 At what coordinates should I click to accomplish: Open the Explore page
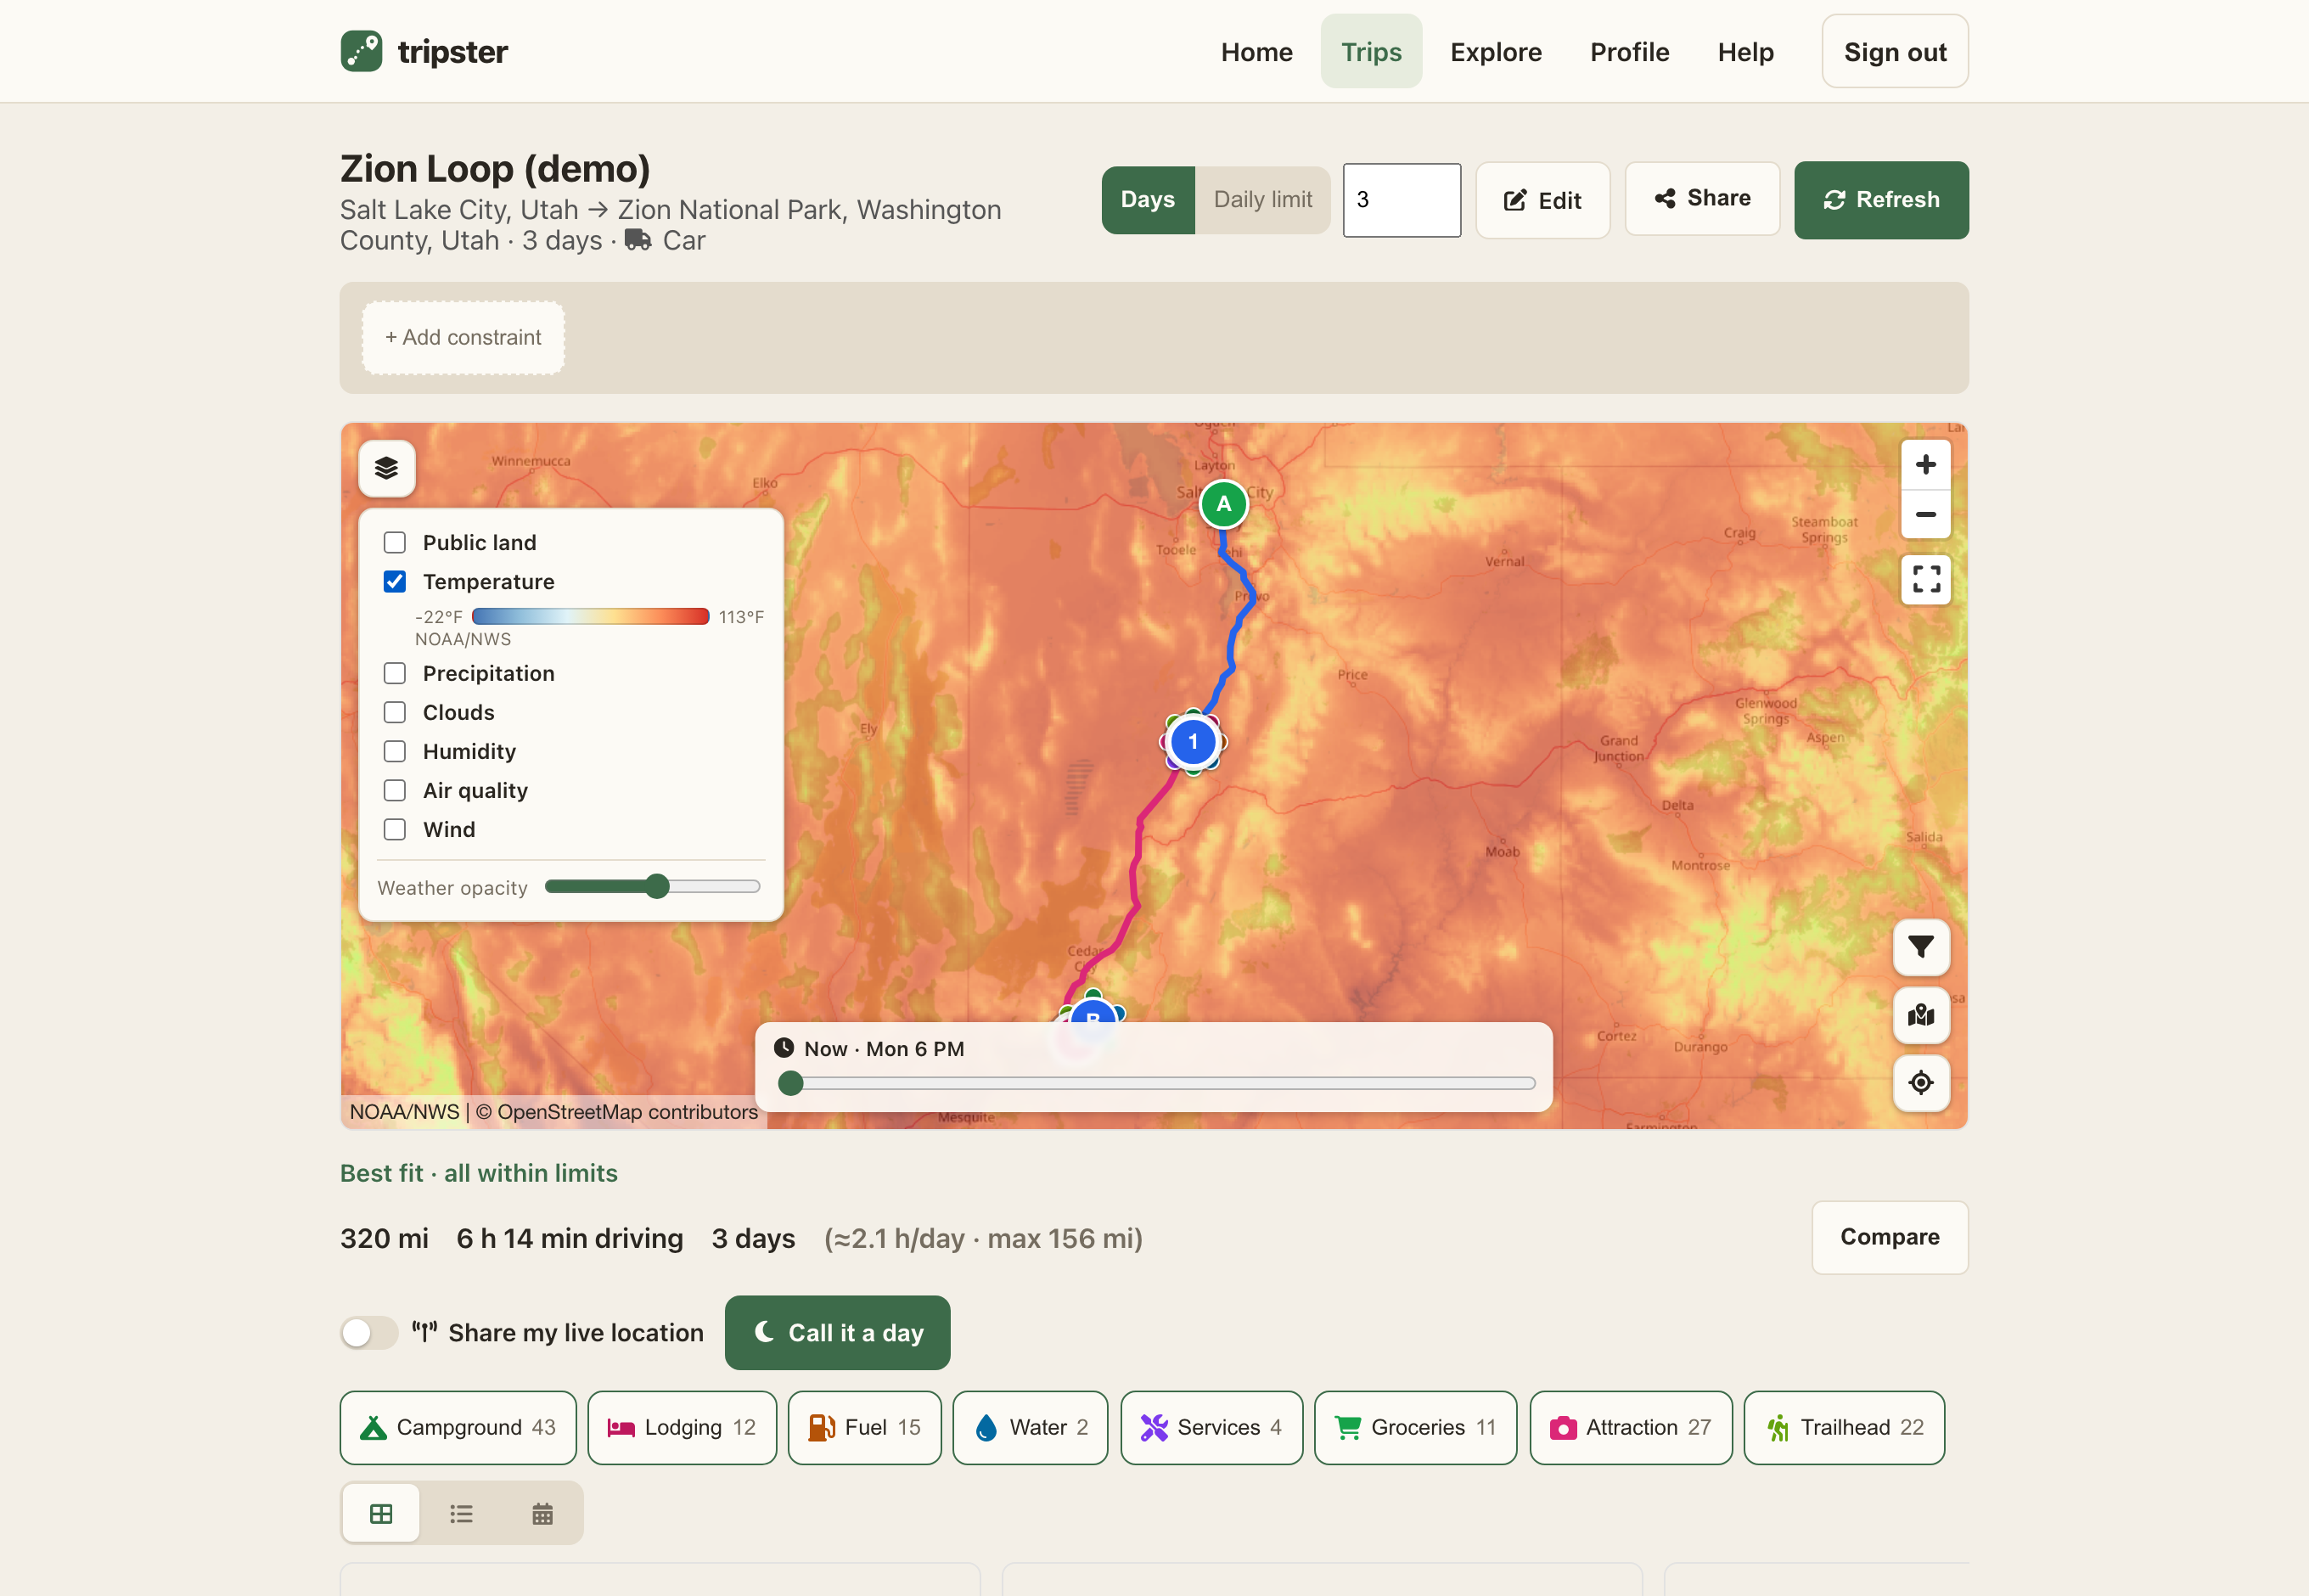coord(1495,52)
